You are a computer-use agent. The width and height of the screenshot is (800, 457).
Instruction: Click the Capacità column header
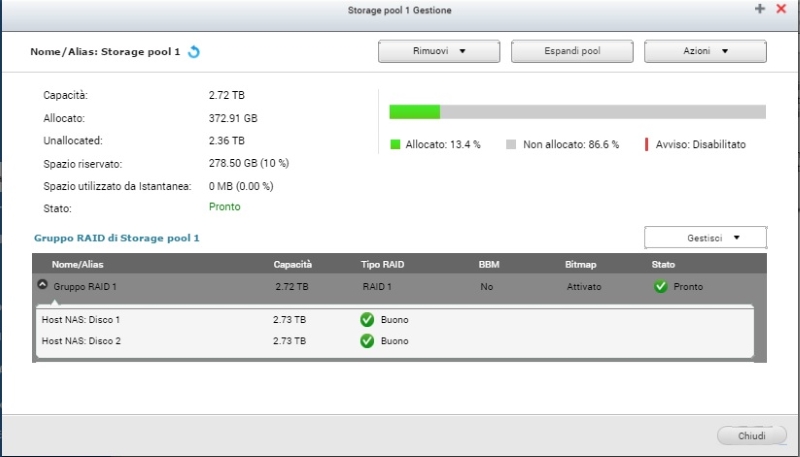pyautogui.click(x=293, y=265)
